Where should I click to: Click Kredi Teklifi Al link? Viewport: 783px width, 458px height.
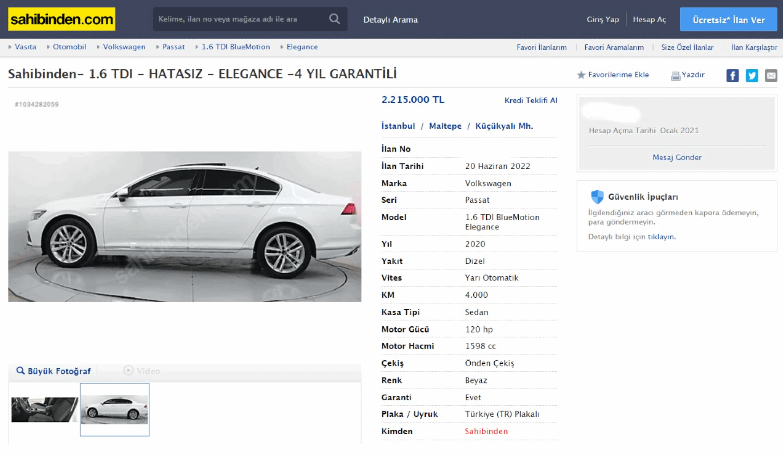point(530,100)
